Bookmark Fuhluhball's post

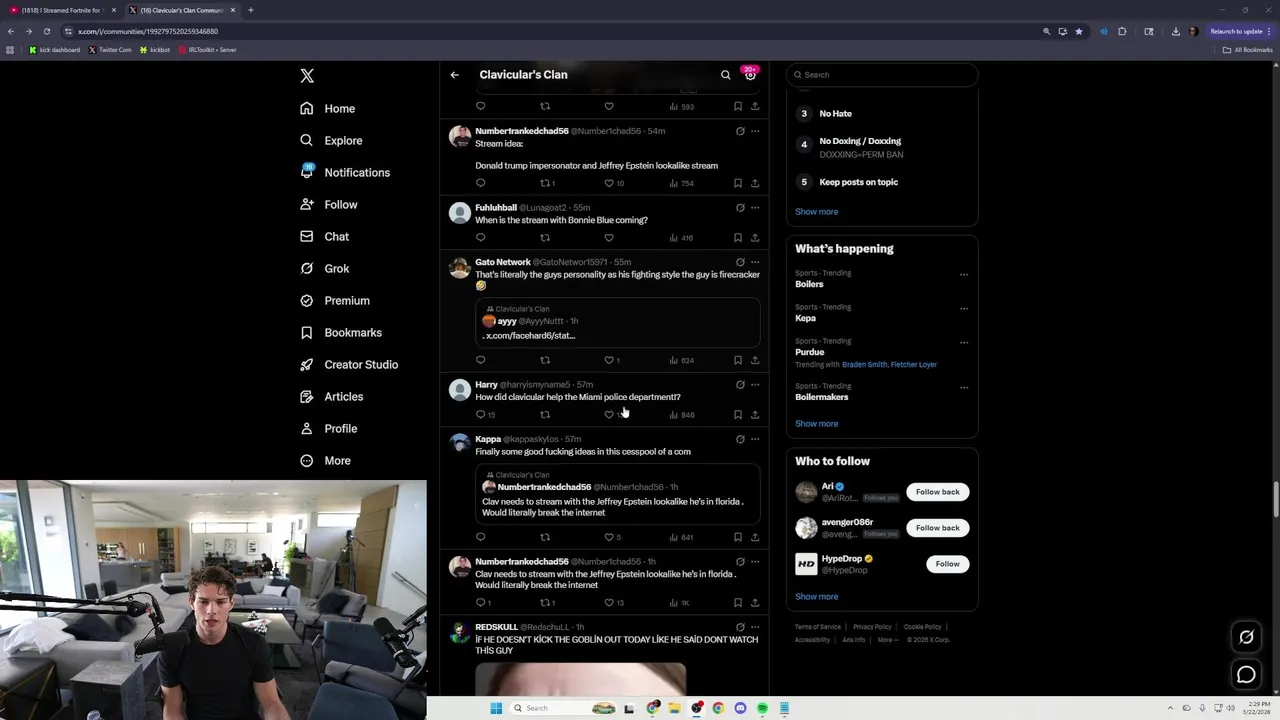(738, 238)
